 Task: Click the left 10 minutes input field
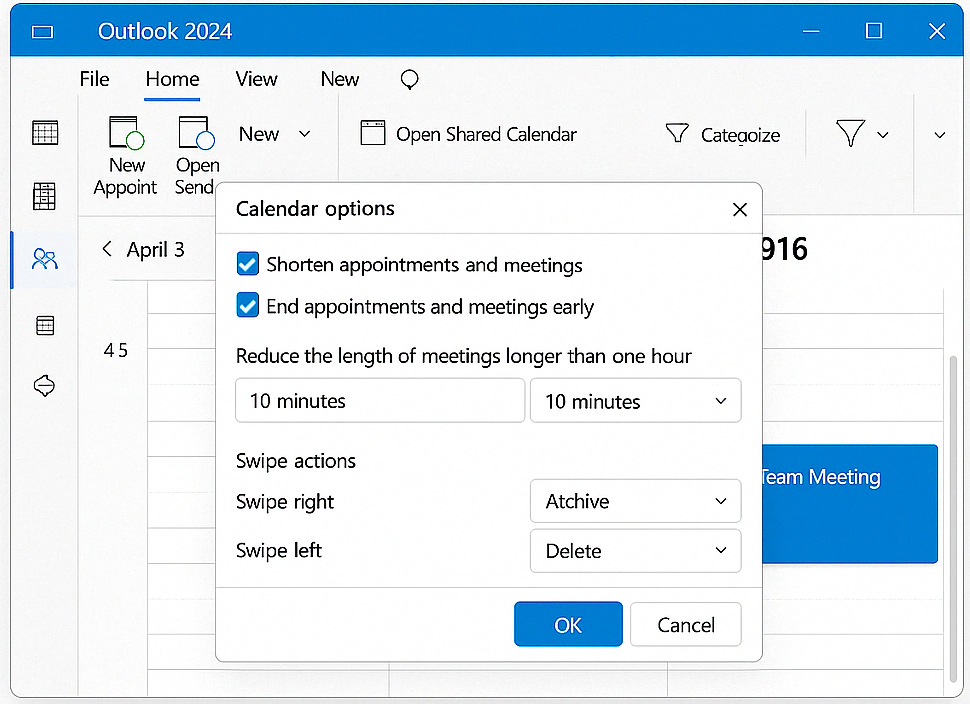tap(380, 401)
